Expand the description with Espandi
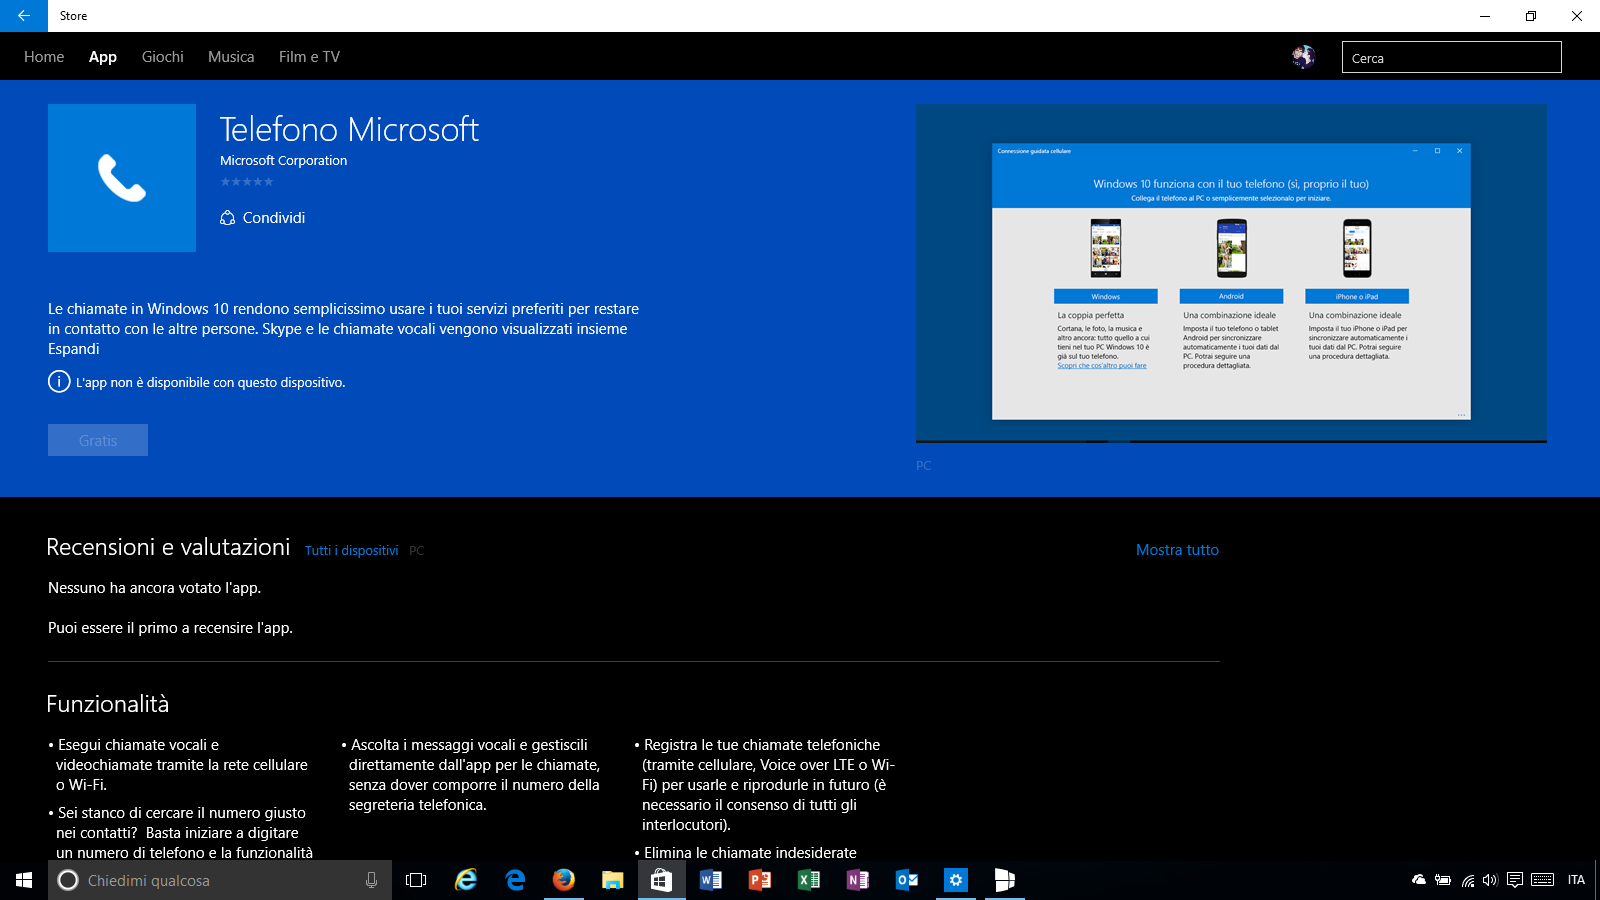This screenshot has width=1600, height=900. 74,349
